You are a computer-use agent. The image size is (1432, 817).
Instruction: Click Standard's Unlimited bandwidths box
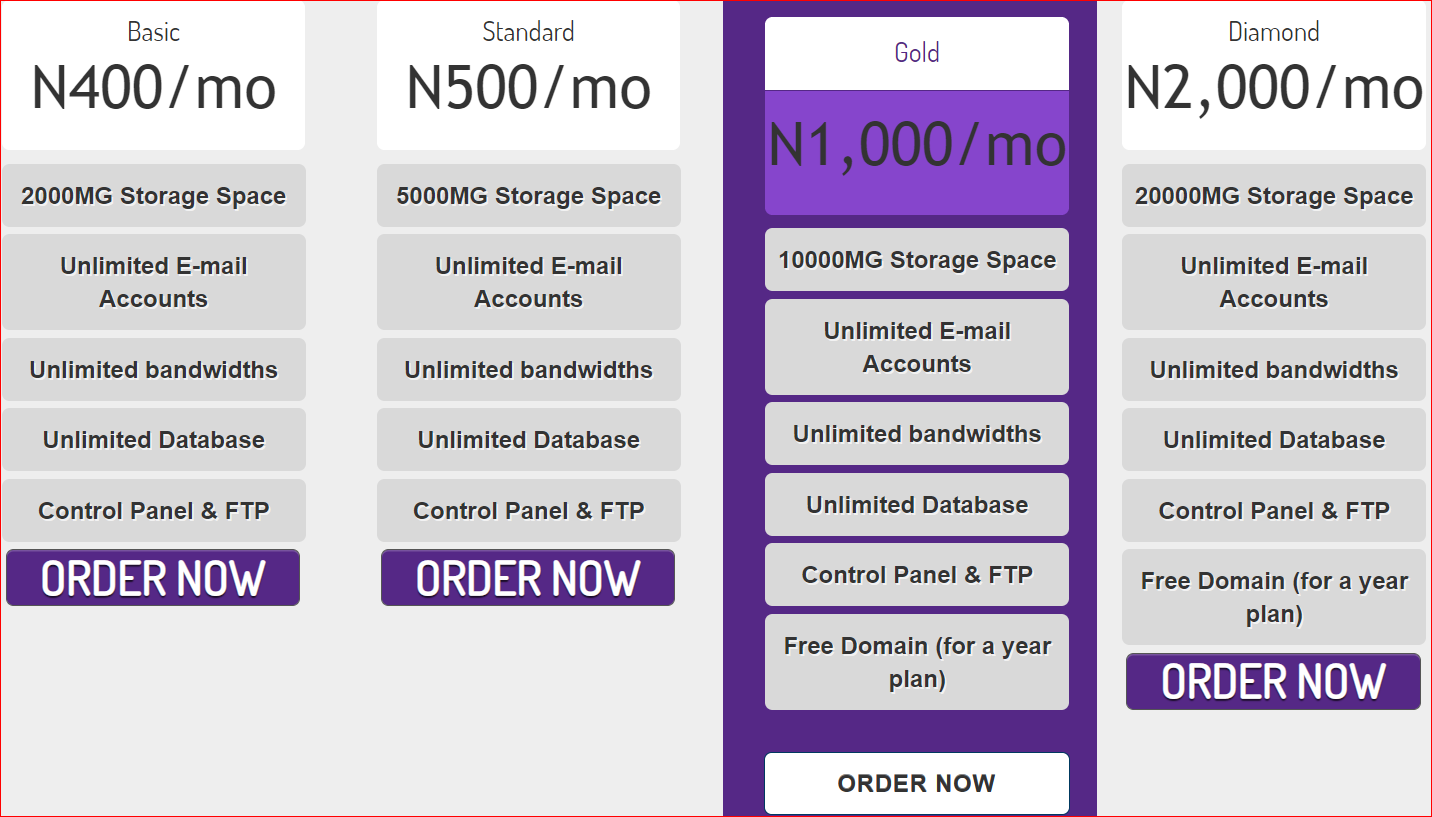tap(528, 370)
